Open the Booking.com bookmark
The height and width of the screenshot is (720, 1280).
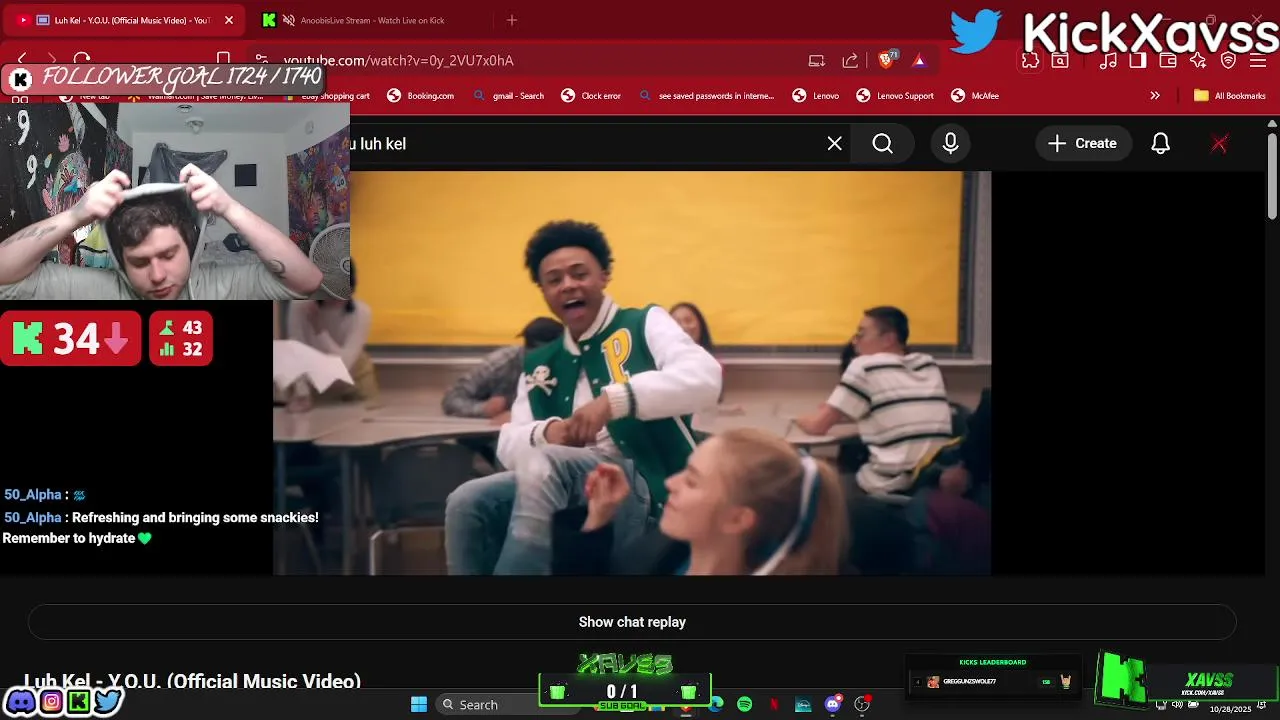tap(421, 96)
